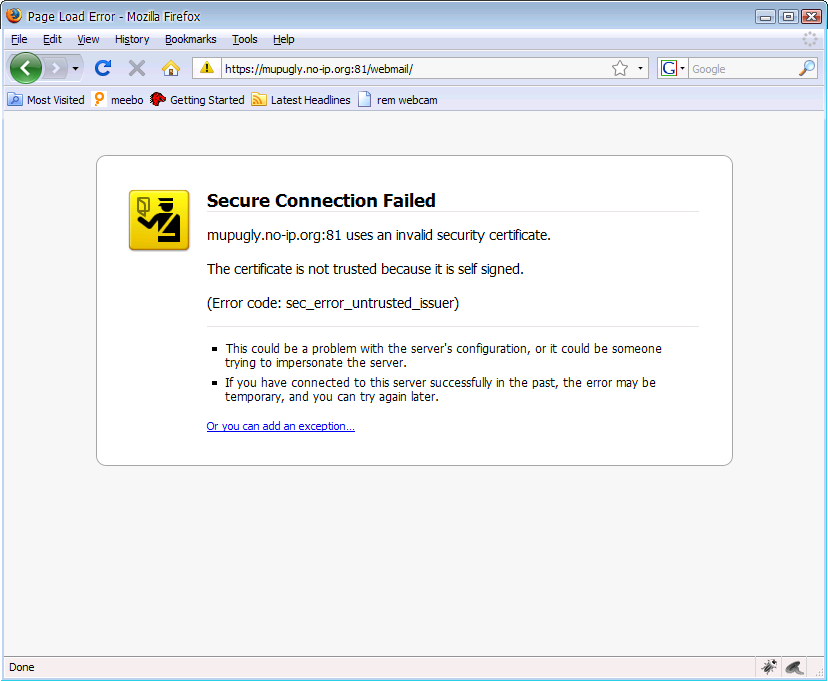Screen dimensions: 828x681
Task: Click inside the Google search field
Action: click(x=742, y=69)
